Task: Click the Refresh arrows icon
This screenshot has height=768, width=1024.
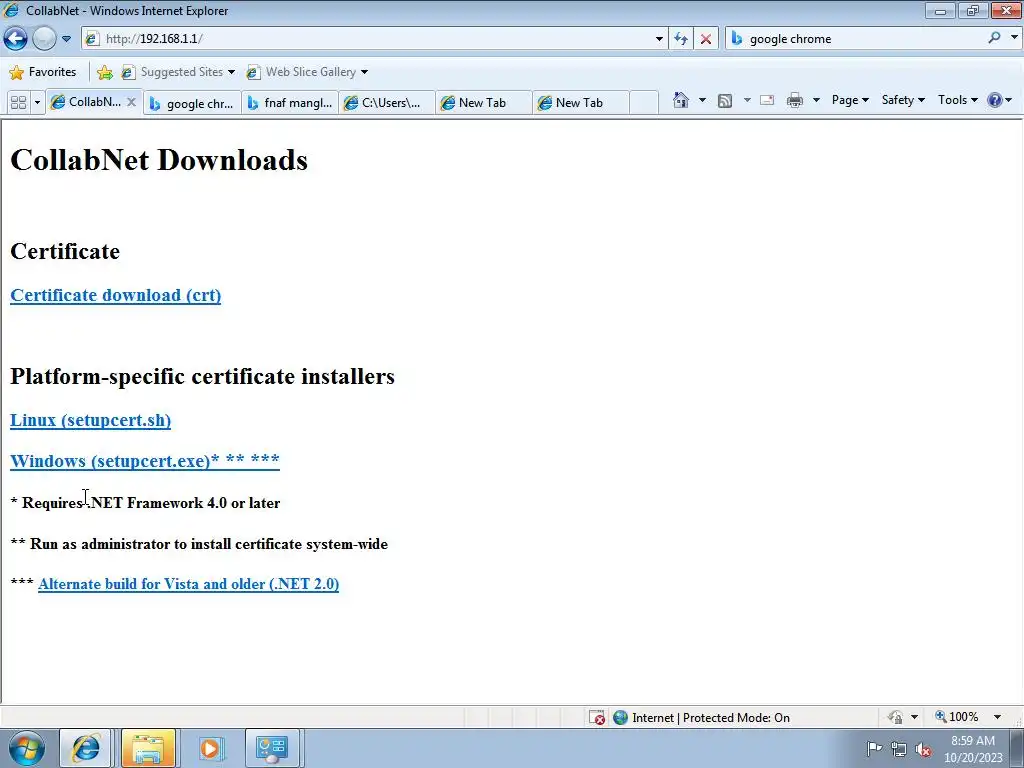Action: (680, 39)
